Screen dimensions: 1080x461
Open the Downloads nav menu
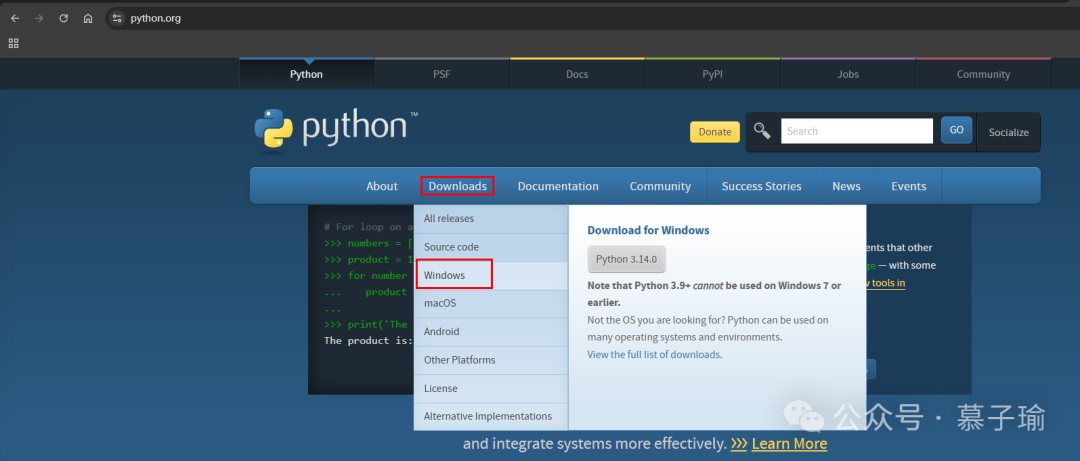pos(457,186)
